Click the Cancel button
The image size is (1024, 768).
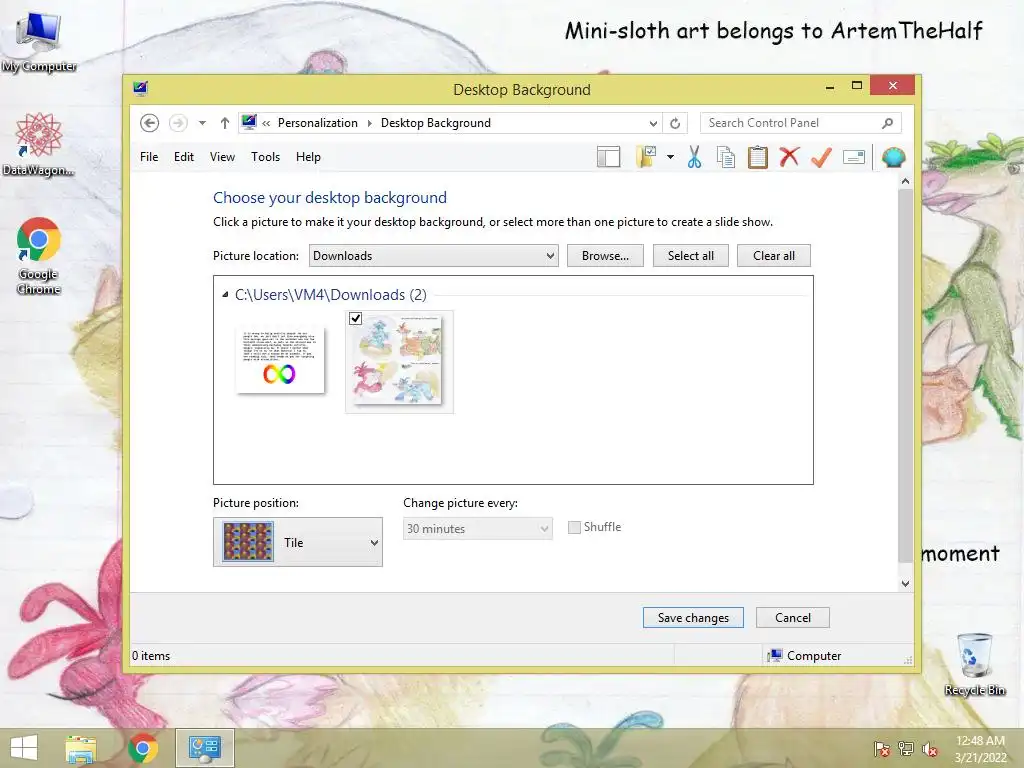793,618
